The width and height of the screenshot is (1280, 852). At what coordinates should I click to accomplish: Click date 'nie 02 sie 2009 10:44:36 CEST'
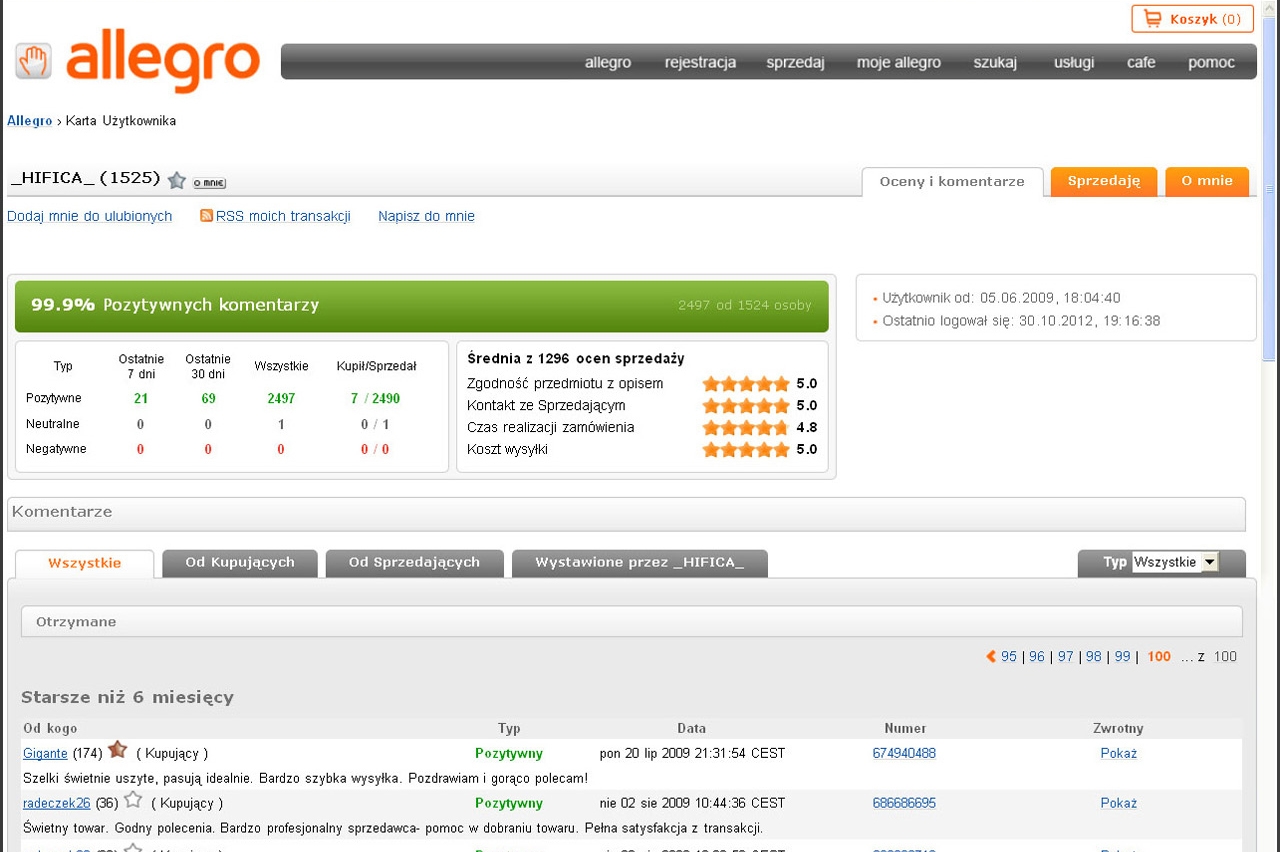point(692,803)
